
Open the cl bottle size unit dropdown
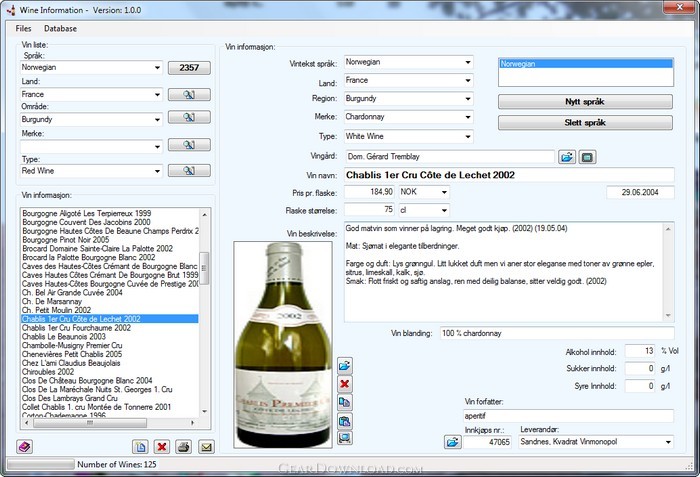444,210
